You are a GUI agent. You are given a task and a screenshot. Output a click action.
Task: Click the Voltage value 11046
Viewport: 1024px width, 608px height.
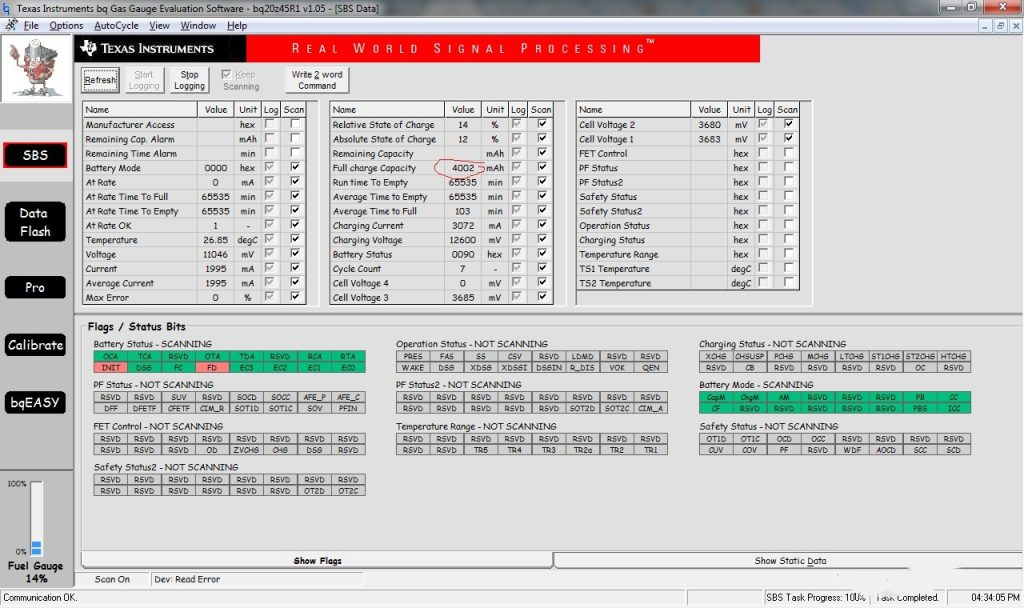click(x=215, y=254)
